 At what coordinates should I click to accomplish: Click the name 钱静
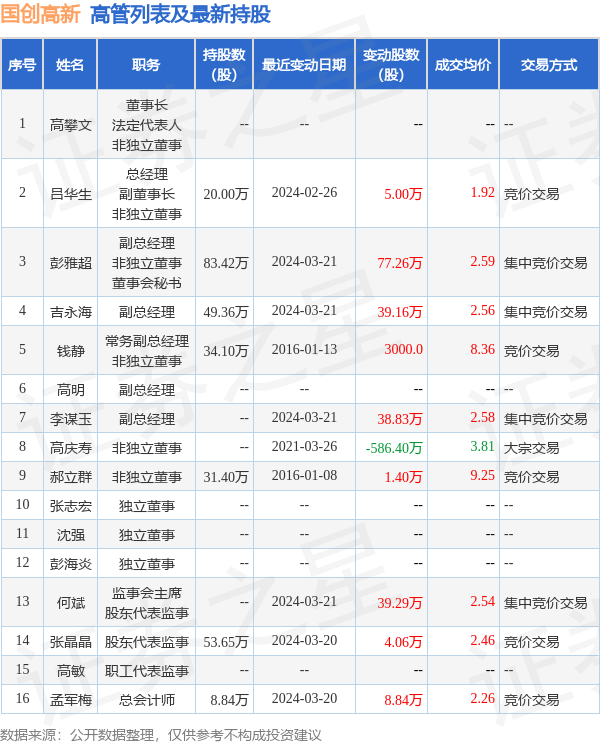(71, 351)
